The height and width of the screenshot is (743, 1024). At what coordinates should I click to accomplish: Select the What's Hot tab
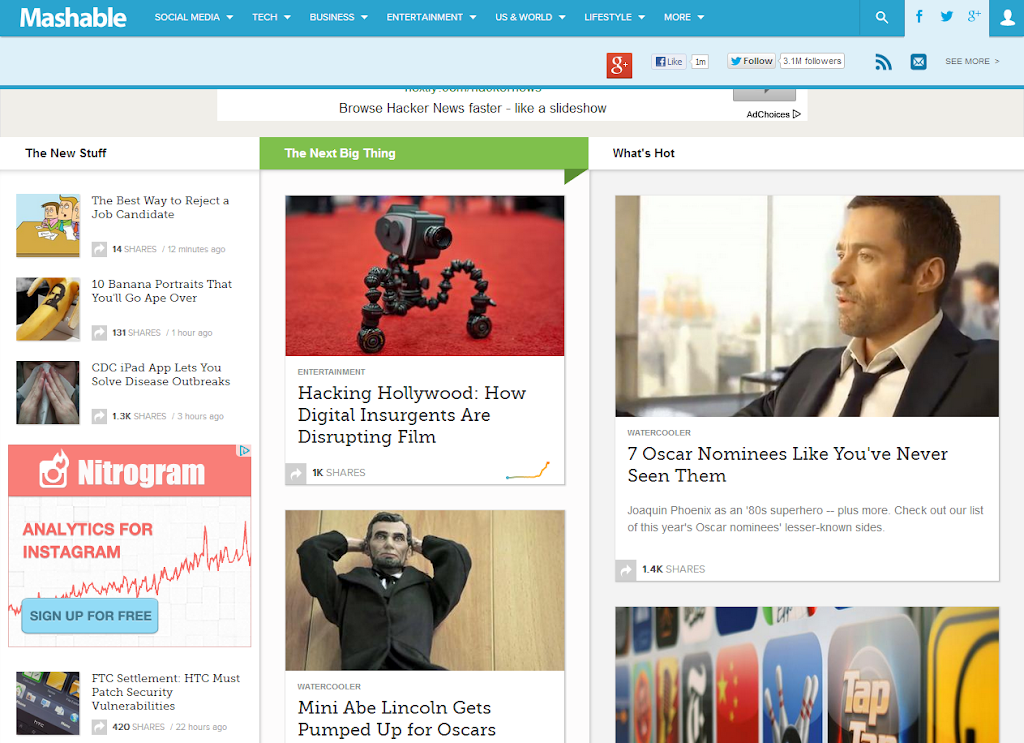click(x=644, y=153)
